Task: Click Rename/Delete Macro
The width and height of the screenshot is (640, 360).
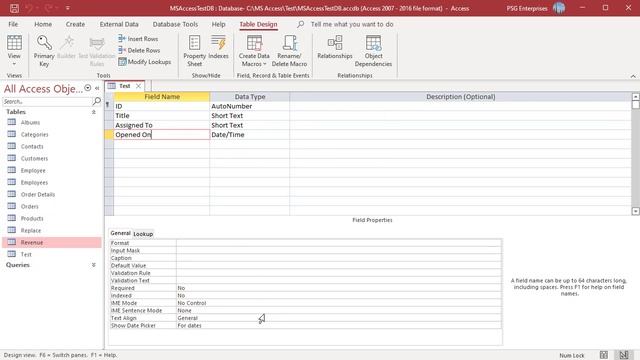Action: (289, 51)
